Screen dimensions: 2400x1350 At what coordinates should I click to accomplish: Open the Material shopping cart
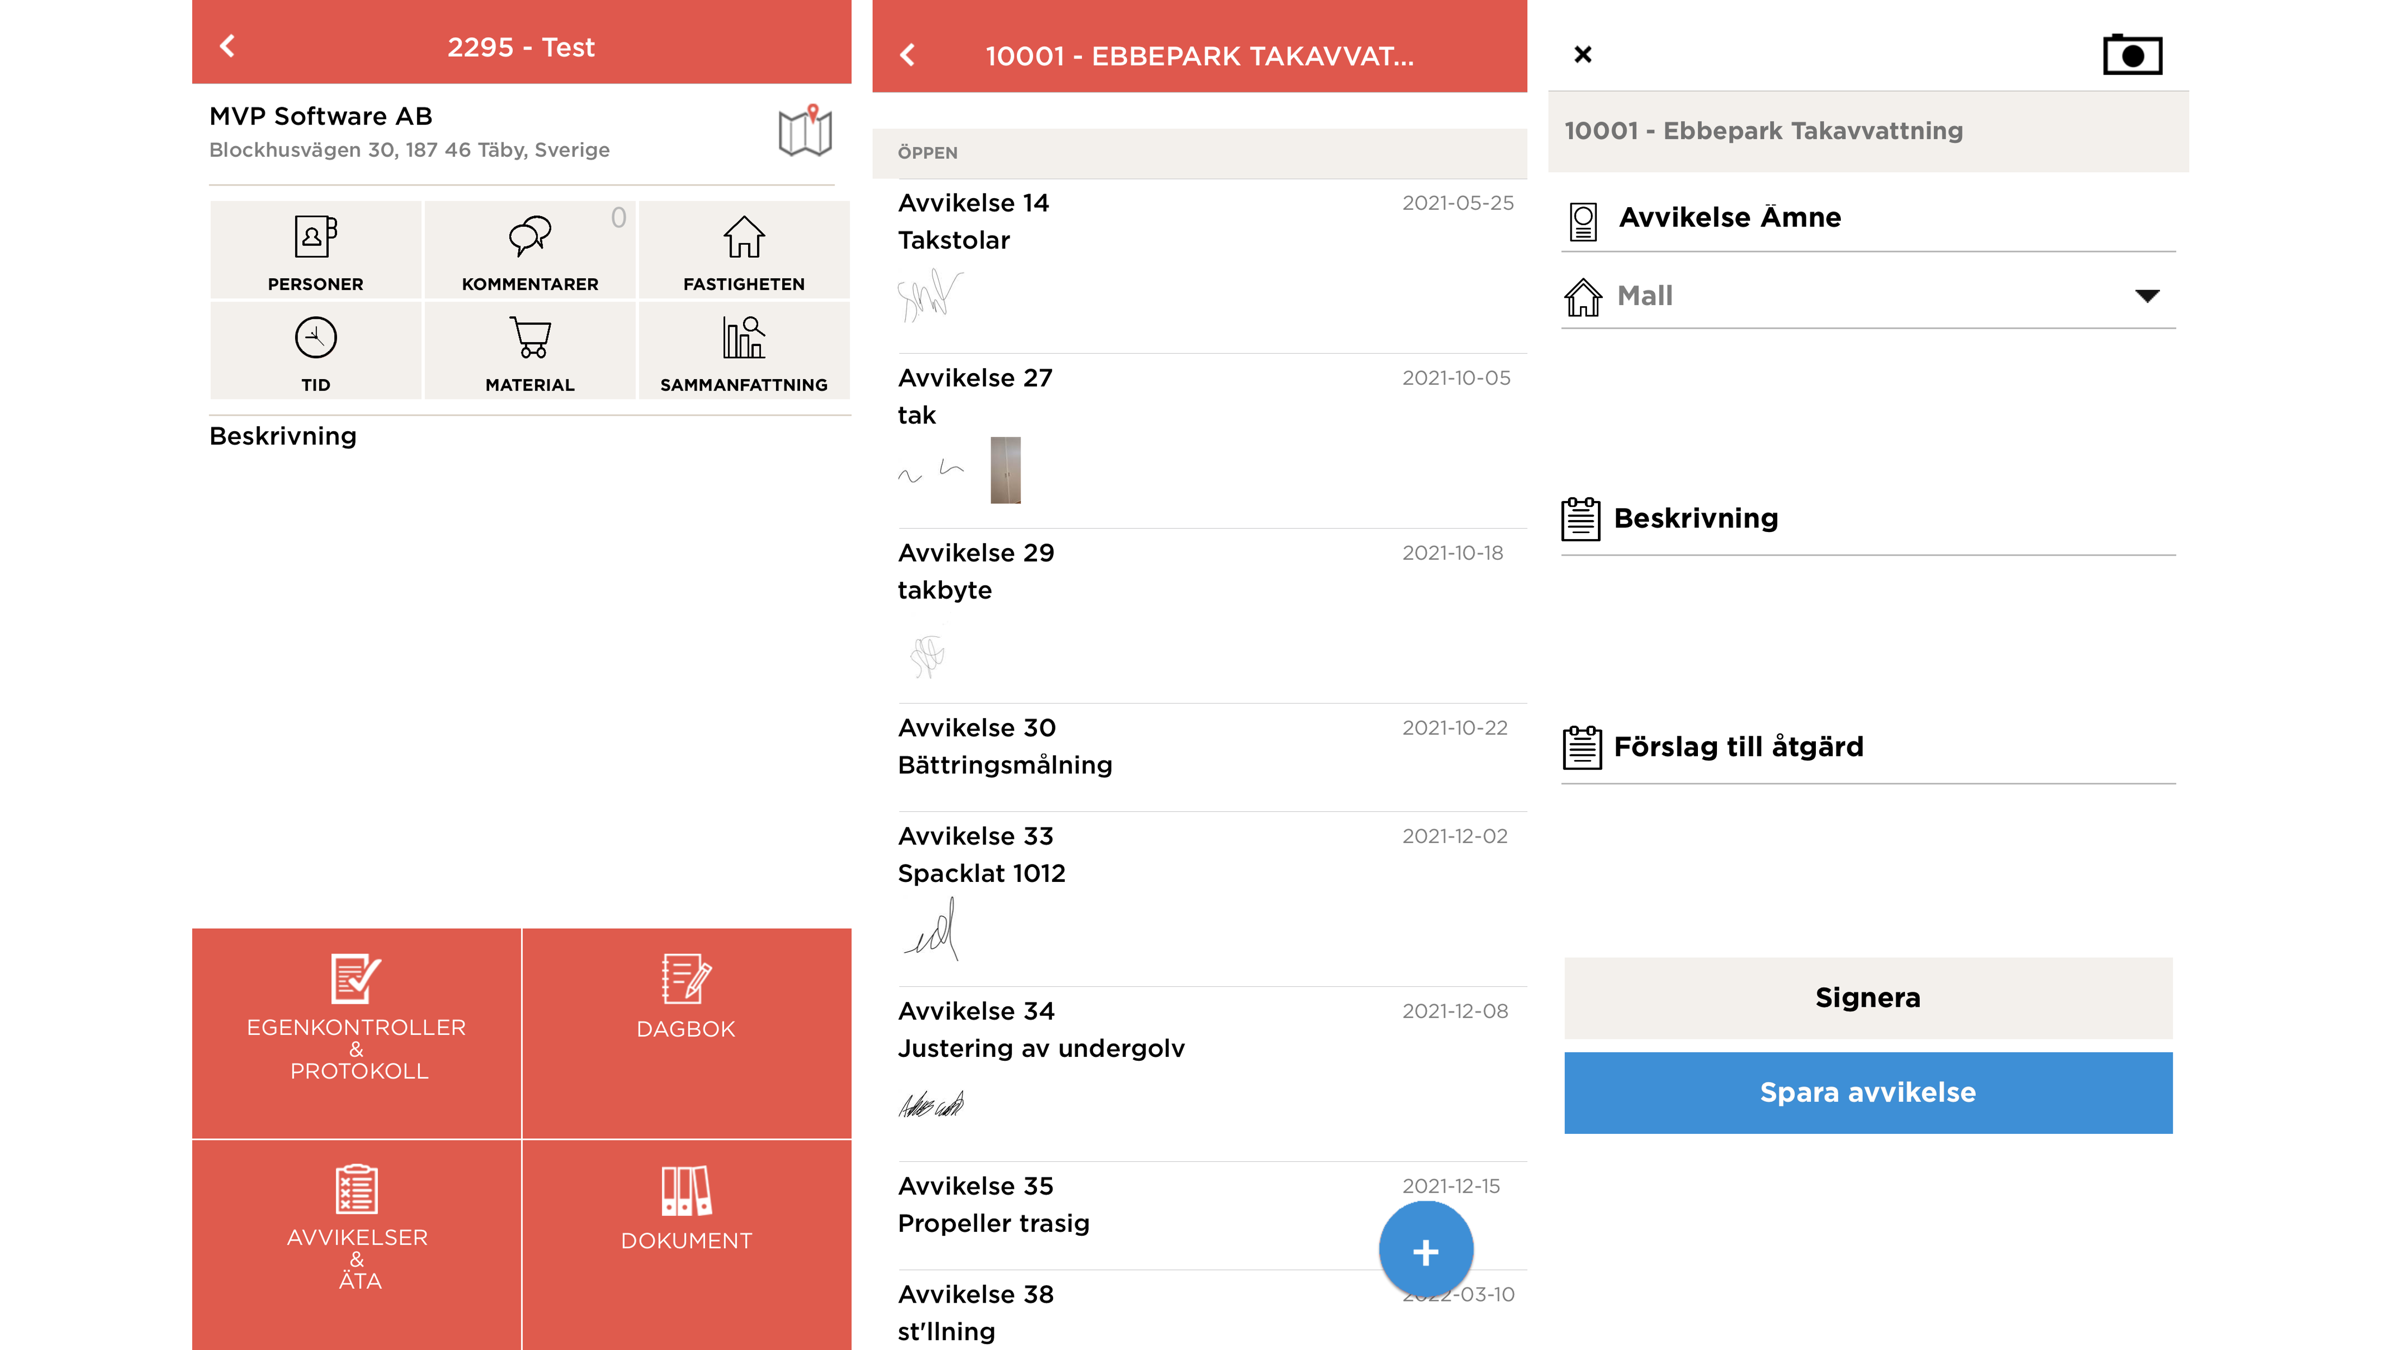click(530, 351)
